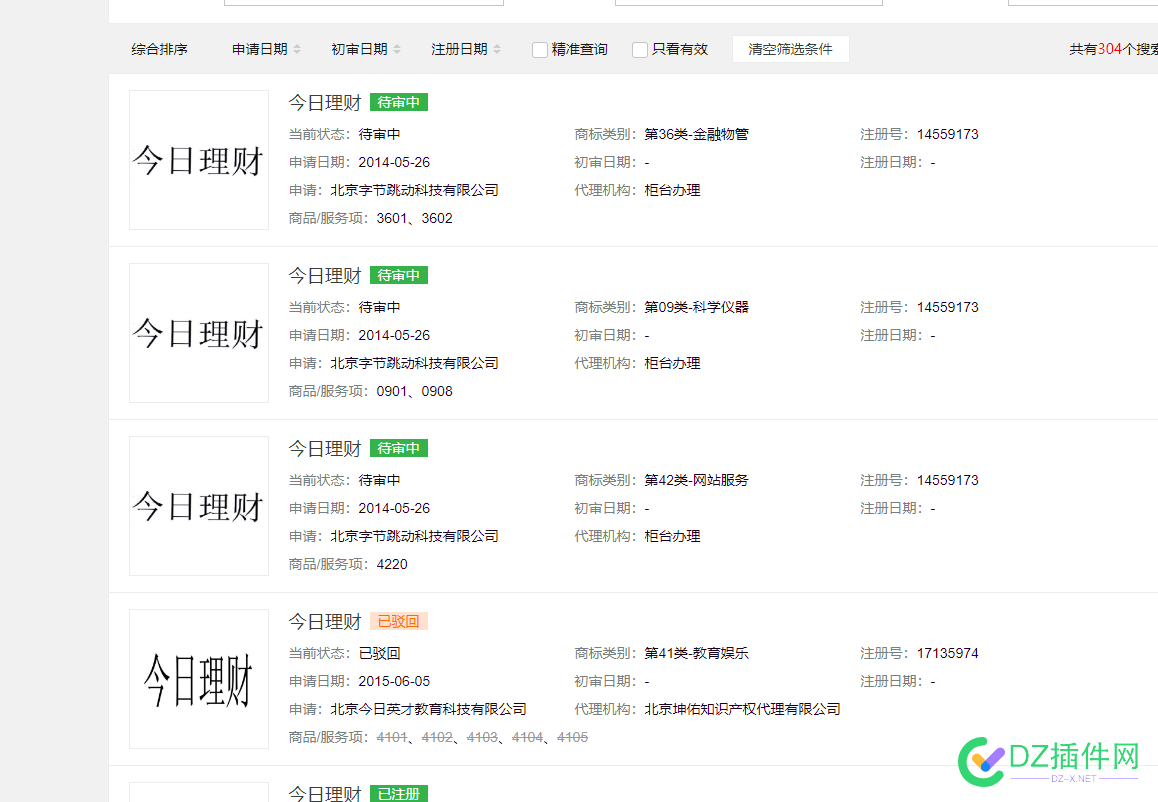Viewport: 1158px width, 802px height.
Task: Click service item 4220
Action: [392, 564]
